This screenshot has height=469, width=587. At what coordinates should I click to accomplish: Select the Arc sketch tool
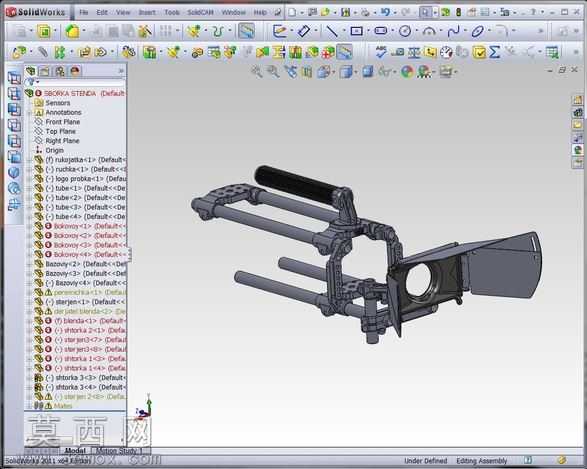click(x=429, y=31)
